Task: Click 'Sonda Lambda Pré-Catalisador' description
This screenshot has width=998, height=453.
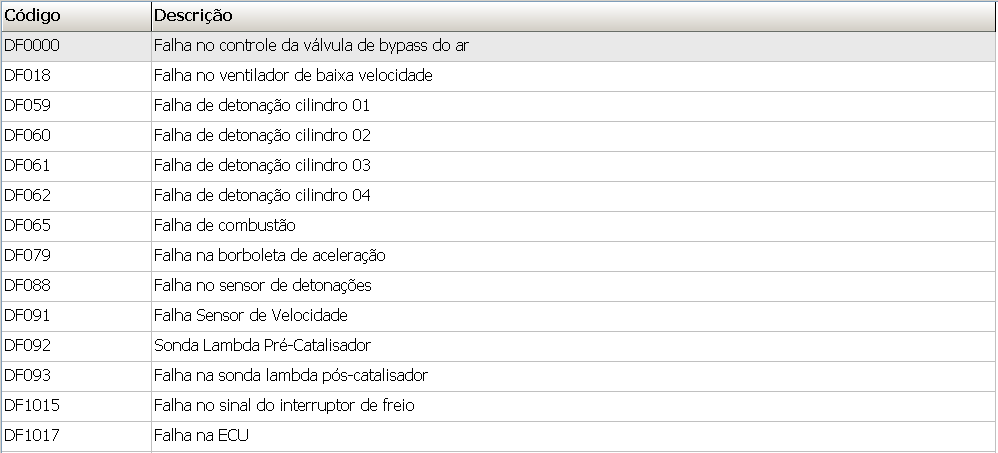Action: tap(262, 346)
